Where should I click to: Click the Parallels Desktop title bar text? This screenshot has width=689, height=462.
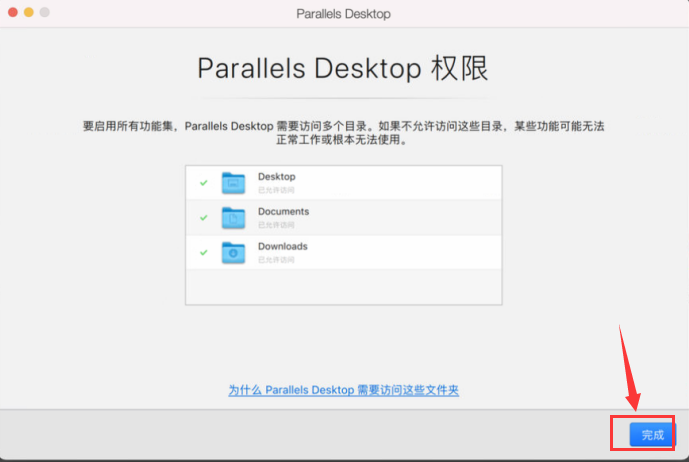pyautogui.click(x=344, y=14)
